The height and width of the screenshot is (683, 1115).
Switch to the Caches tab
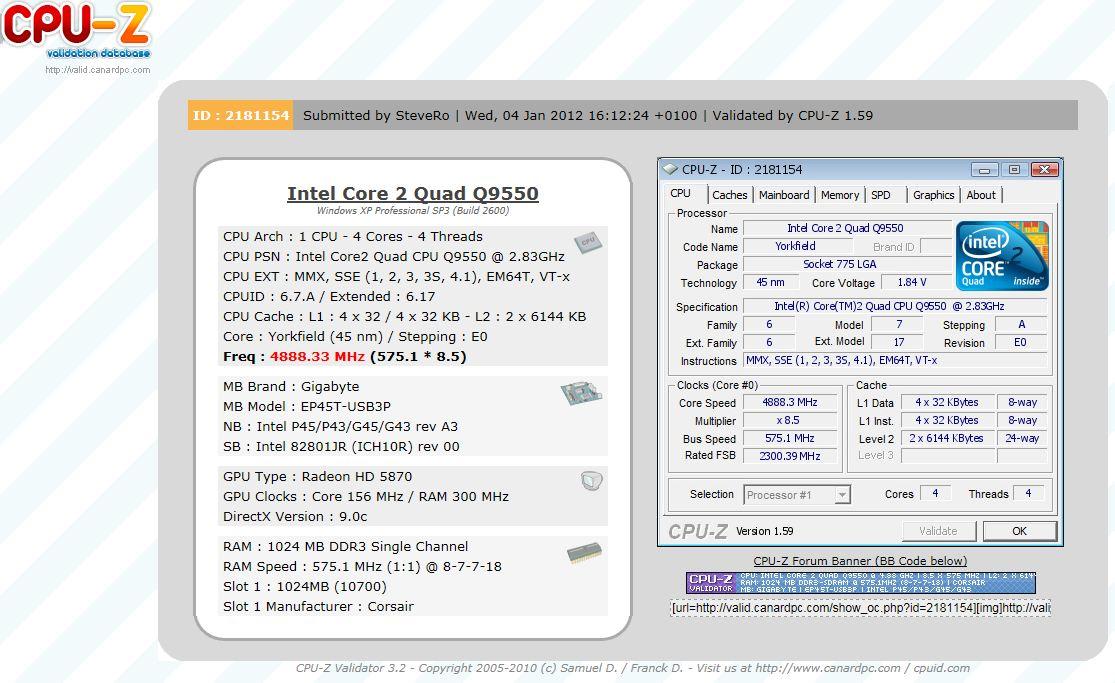tap(730, 195)
